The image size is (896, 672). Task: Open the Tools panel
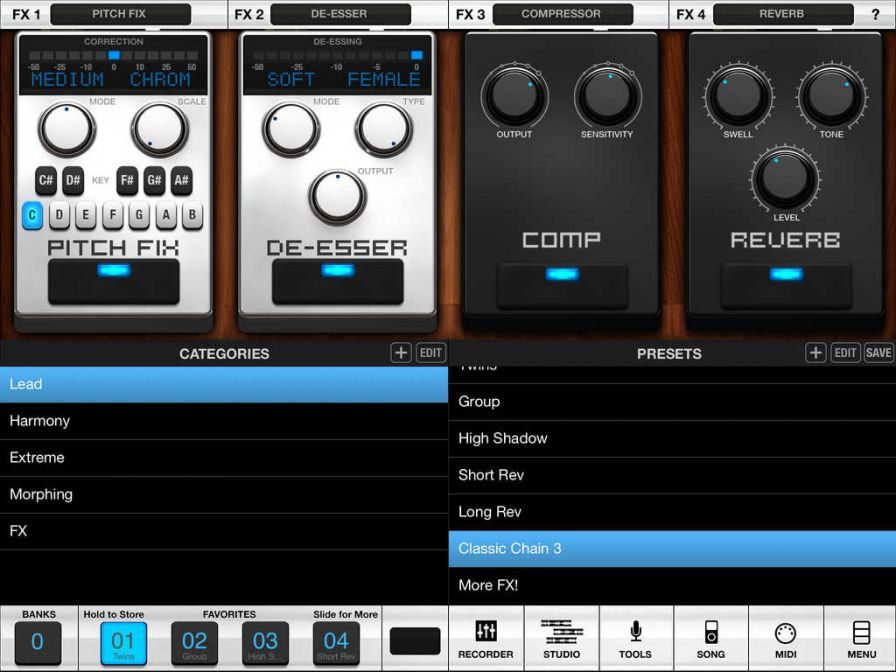pyautogui.click(x=636, y=637)
